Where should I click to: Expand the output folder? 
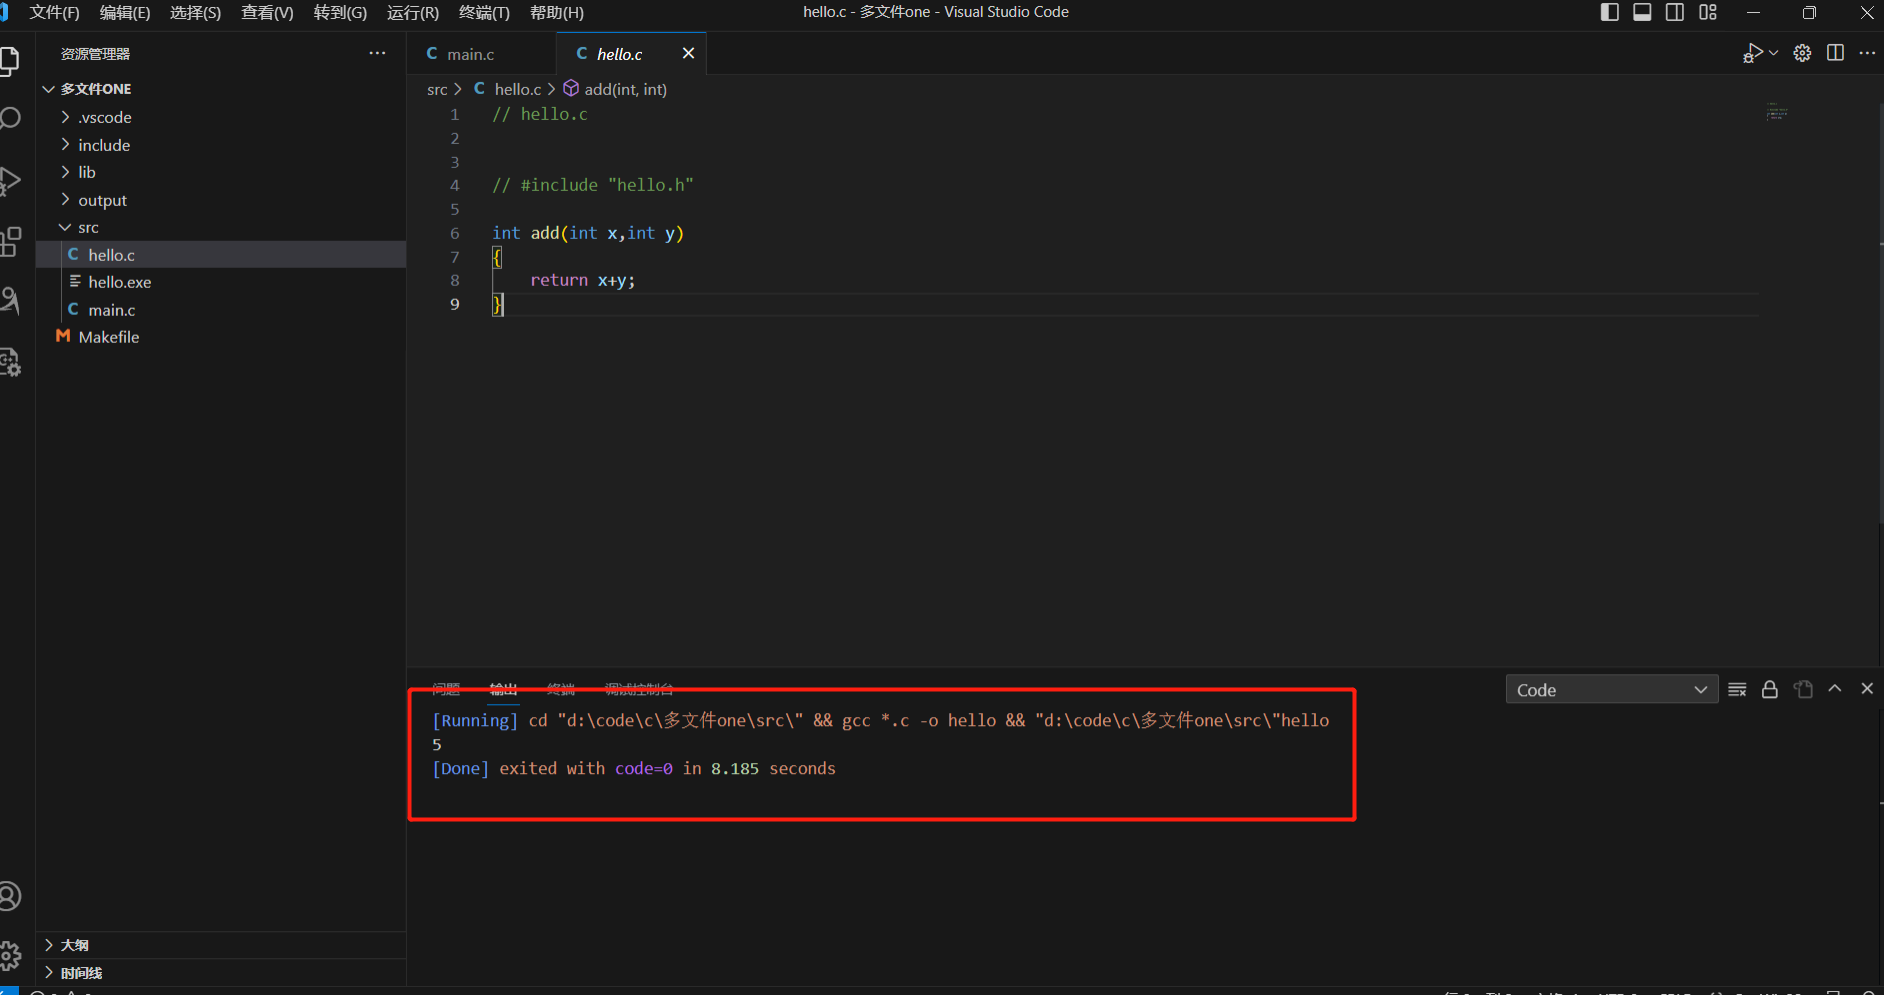(x=220, y=200)
